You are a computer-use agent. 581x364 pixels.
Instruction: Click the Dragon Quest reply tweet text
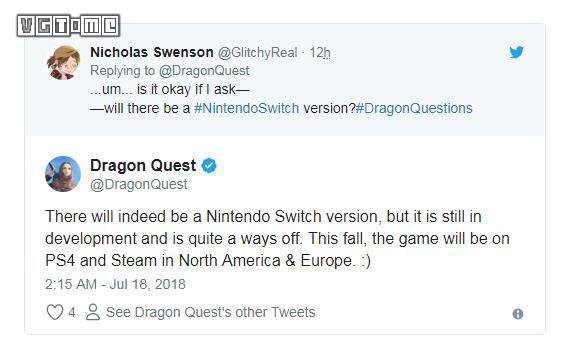pos(278,238)
